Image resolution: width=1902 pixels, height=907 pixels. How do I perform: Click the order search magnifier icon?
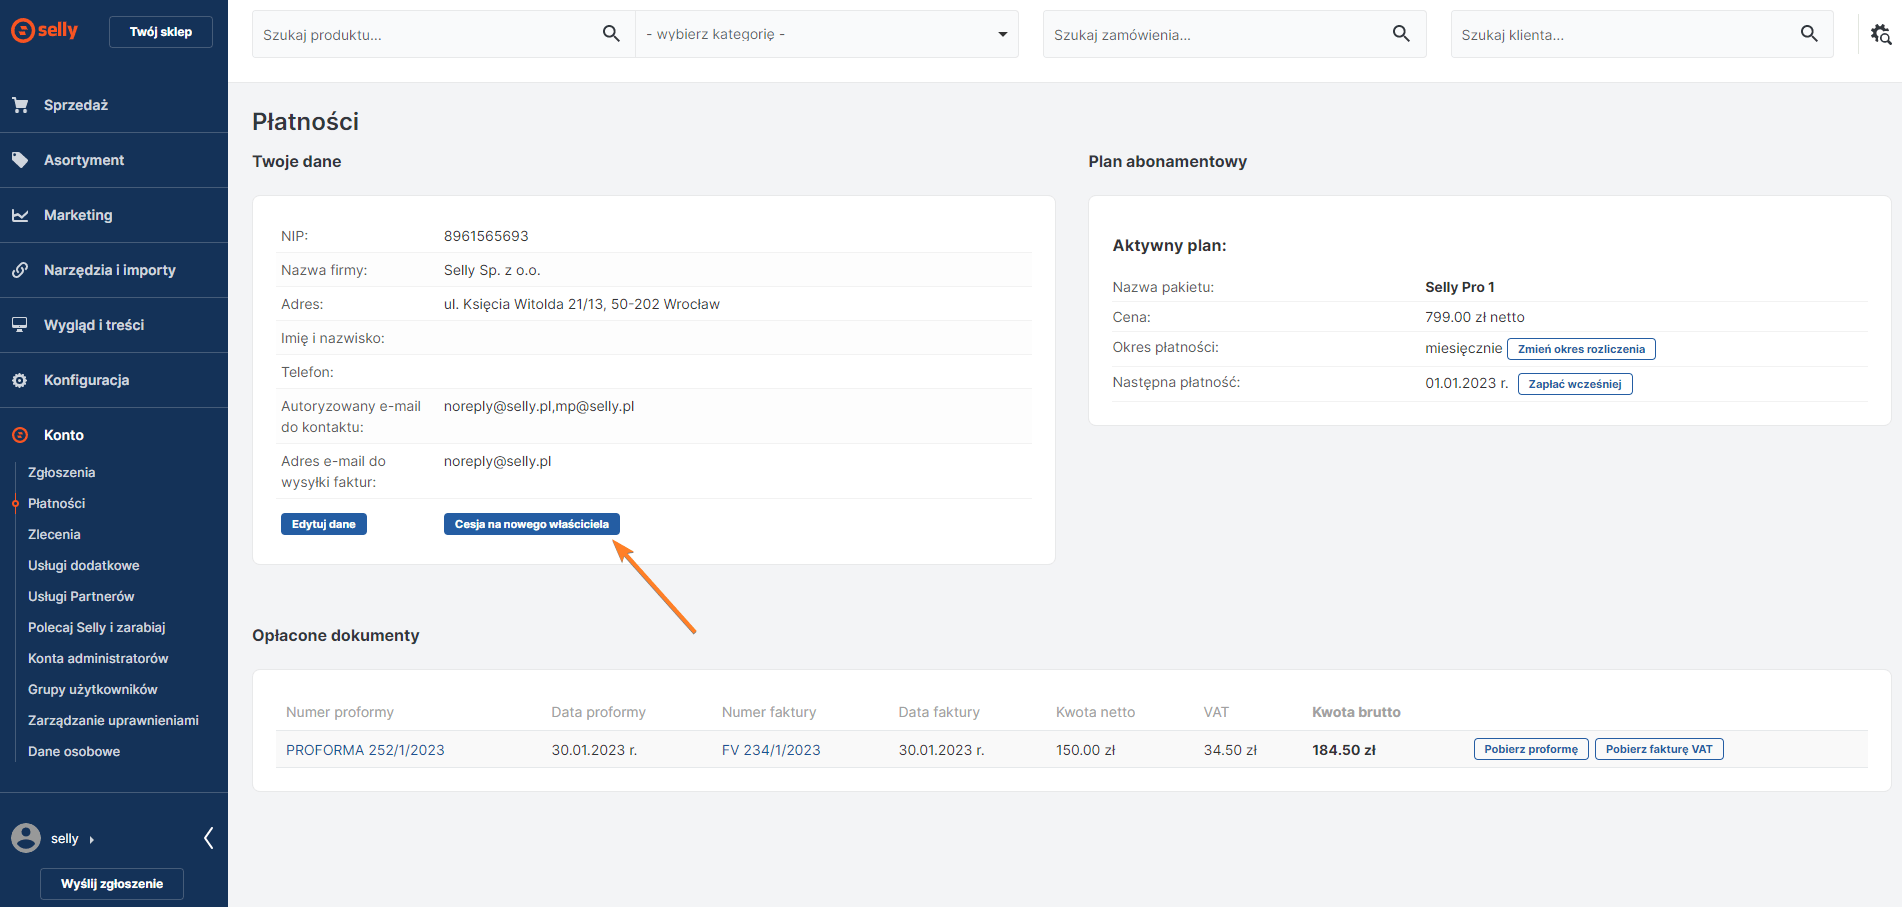click(x=1401, y=34)
